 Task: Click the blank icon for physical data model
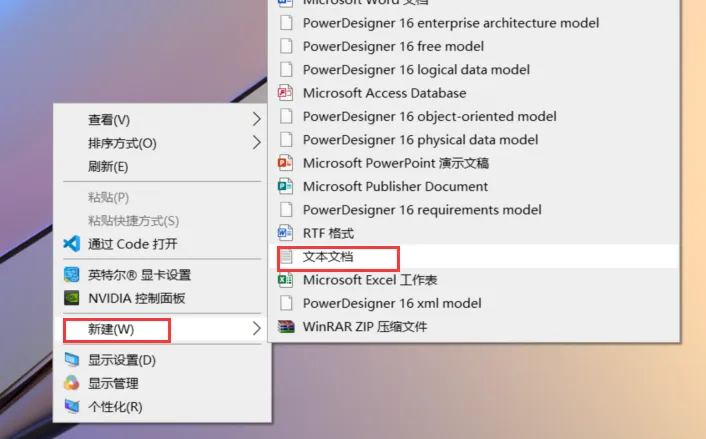click(x=286, y=140)
